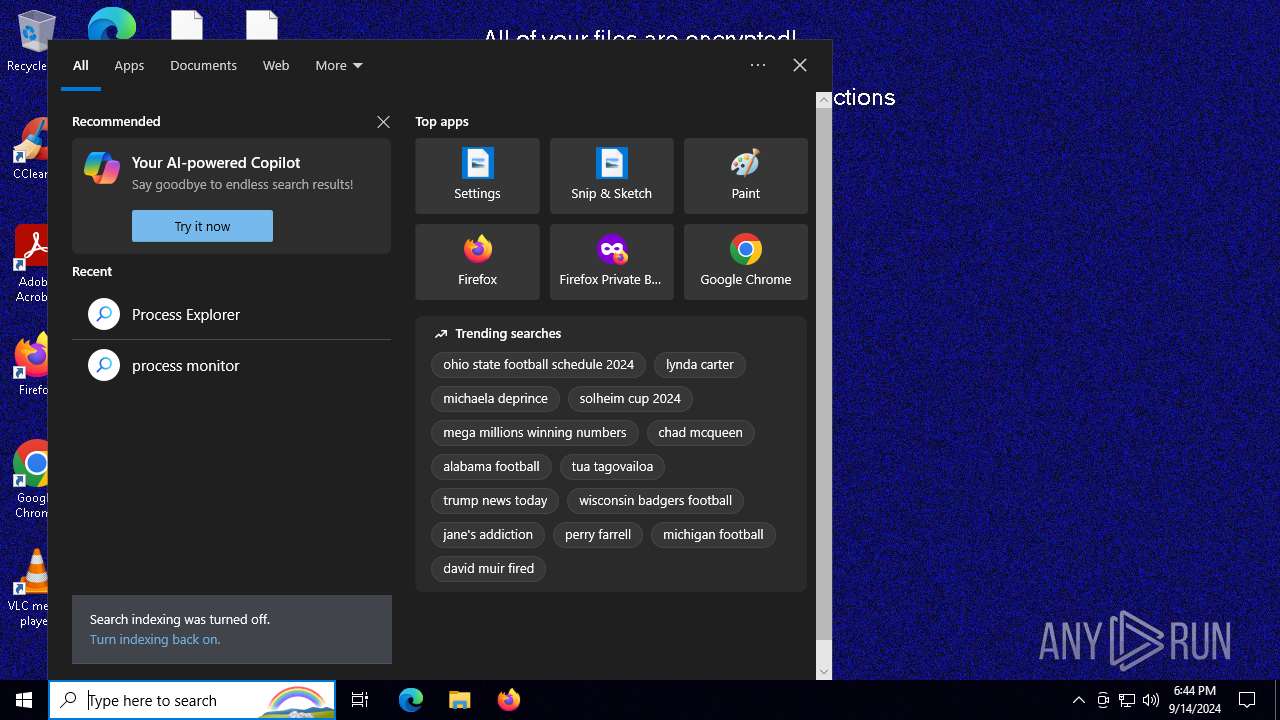Search trending jane's addiction

(488, 535)
